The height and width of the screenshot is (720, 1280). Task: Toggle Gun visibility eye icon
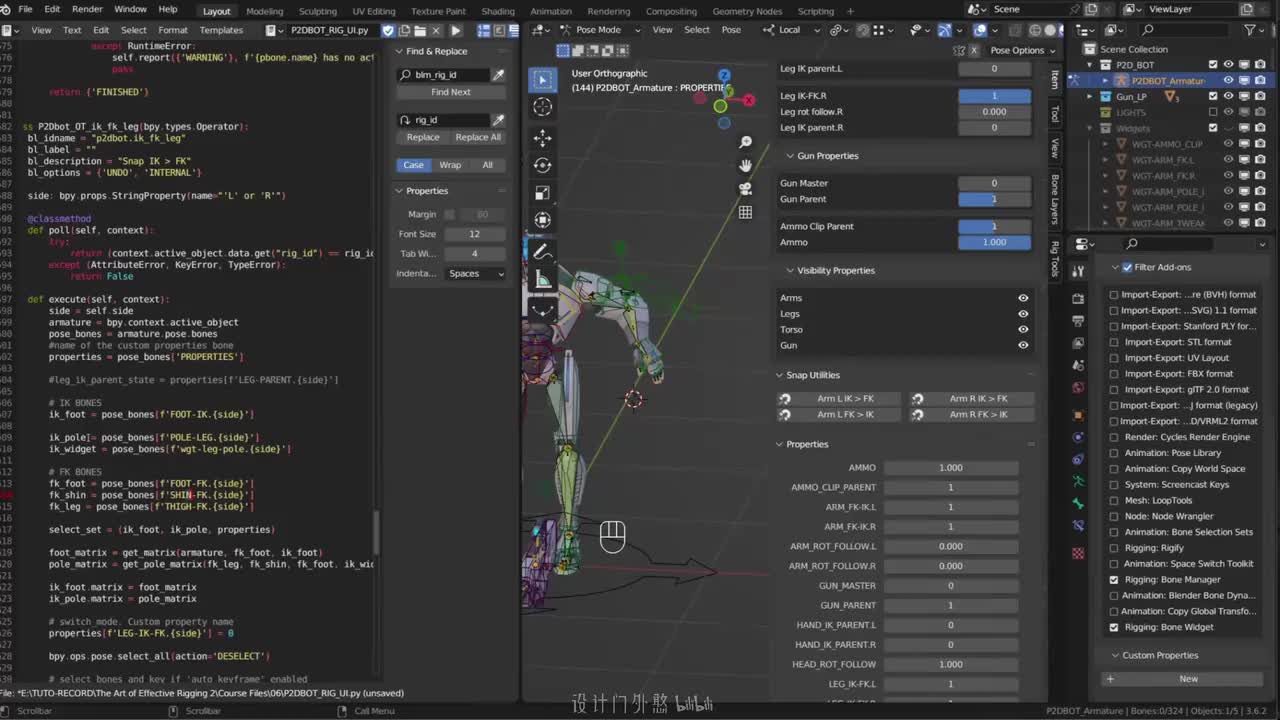click(x=1023, y=345)
